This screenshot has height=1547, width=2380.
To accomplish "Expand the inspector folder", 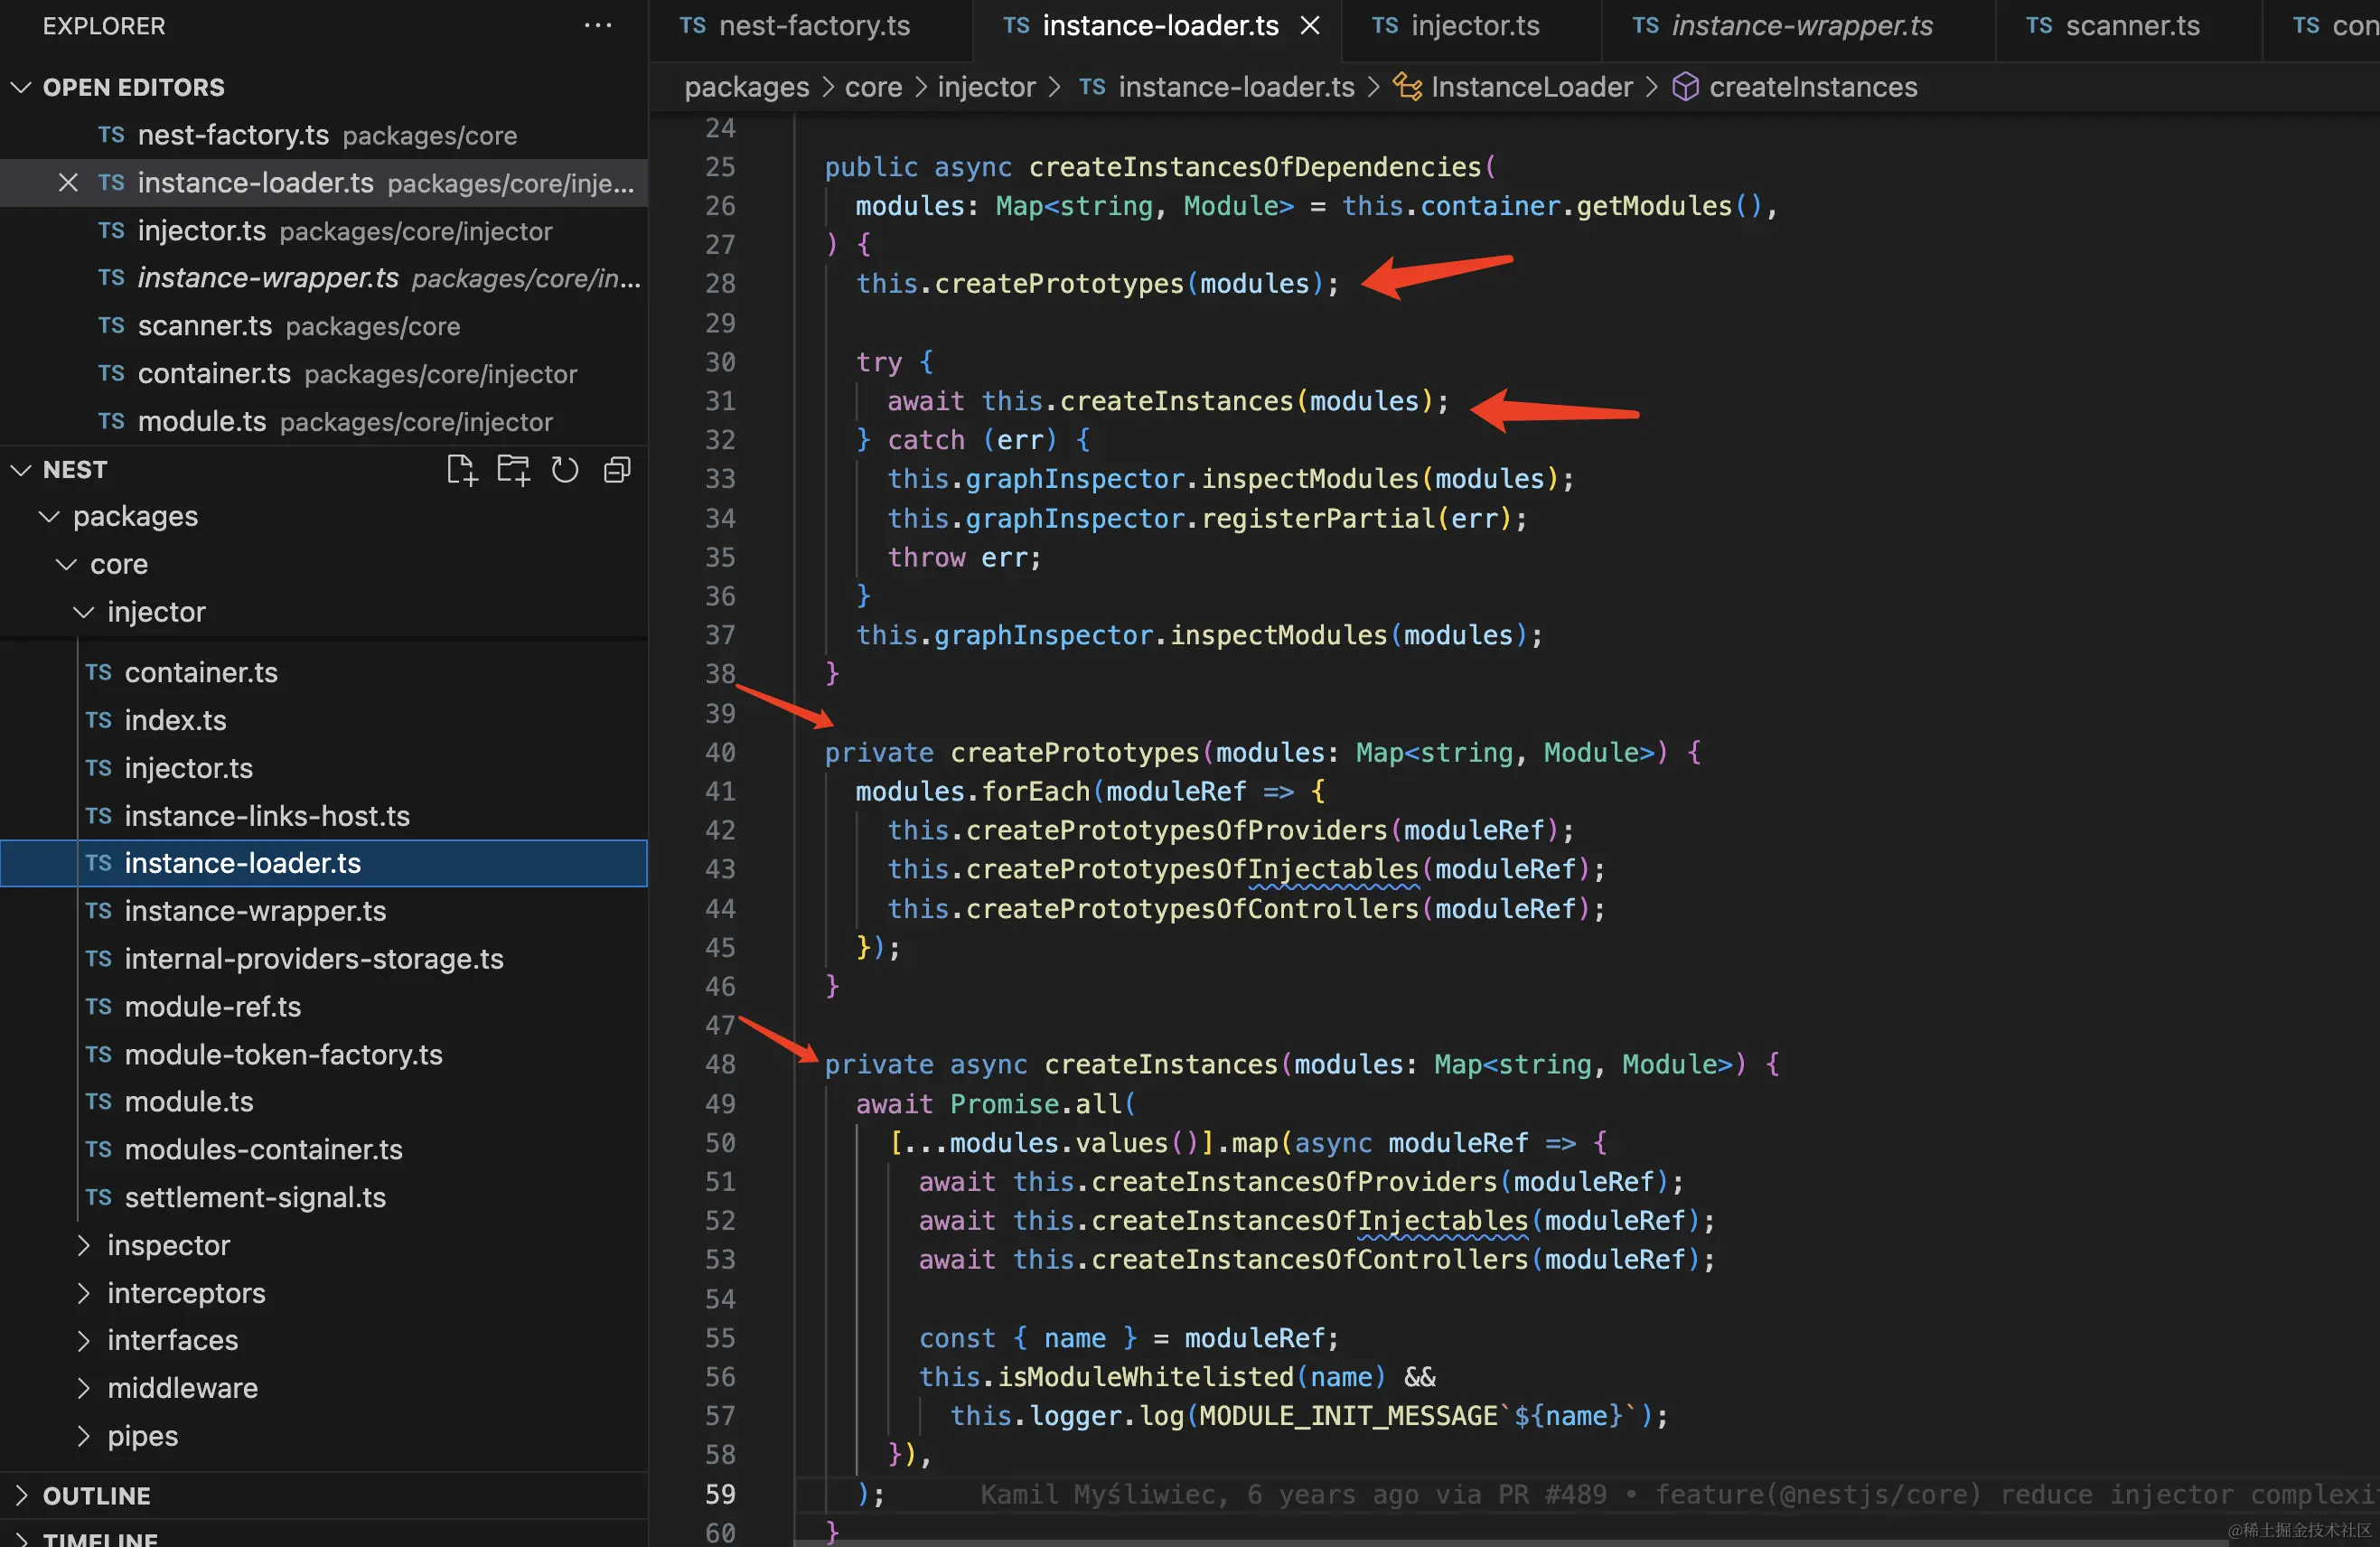I will coord(84,1245).
